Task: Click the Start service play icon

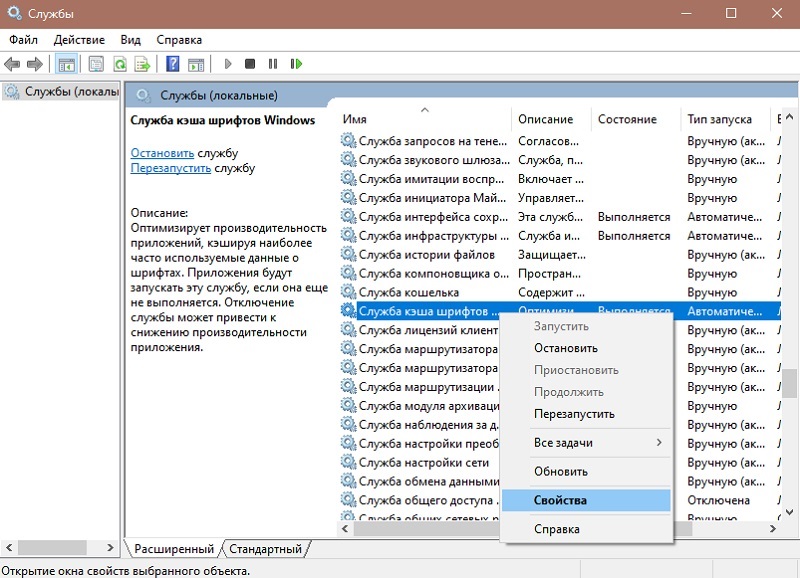Action: point(228,64)
